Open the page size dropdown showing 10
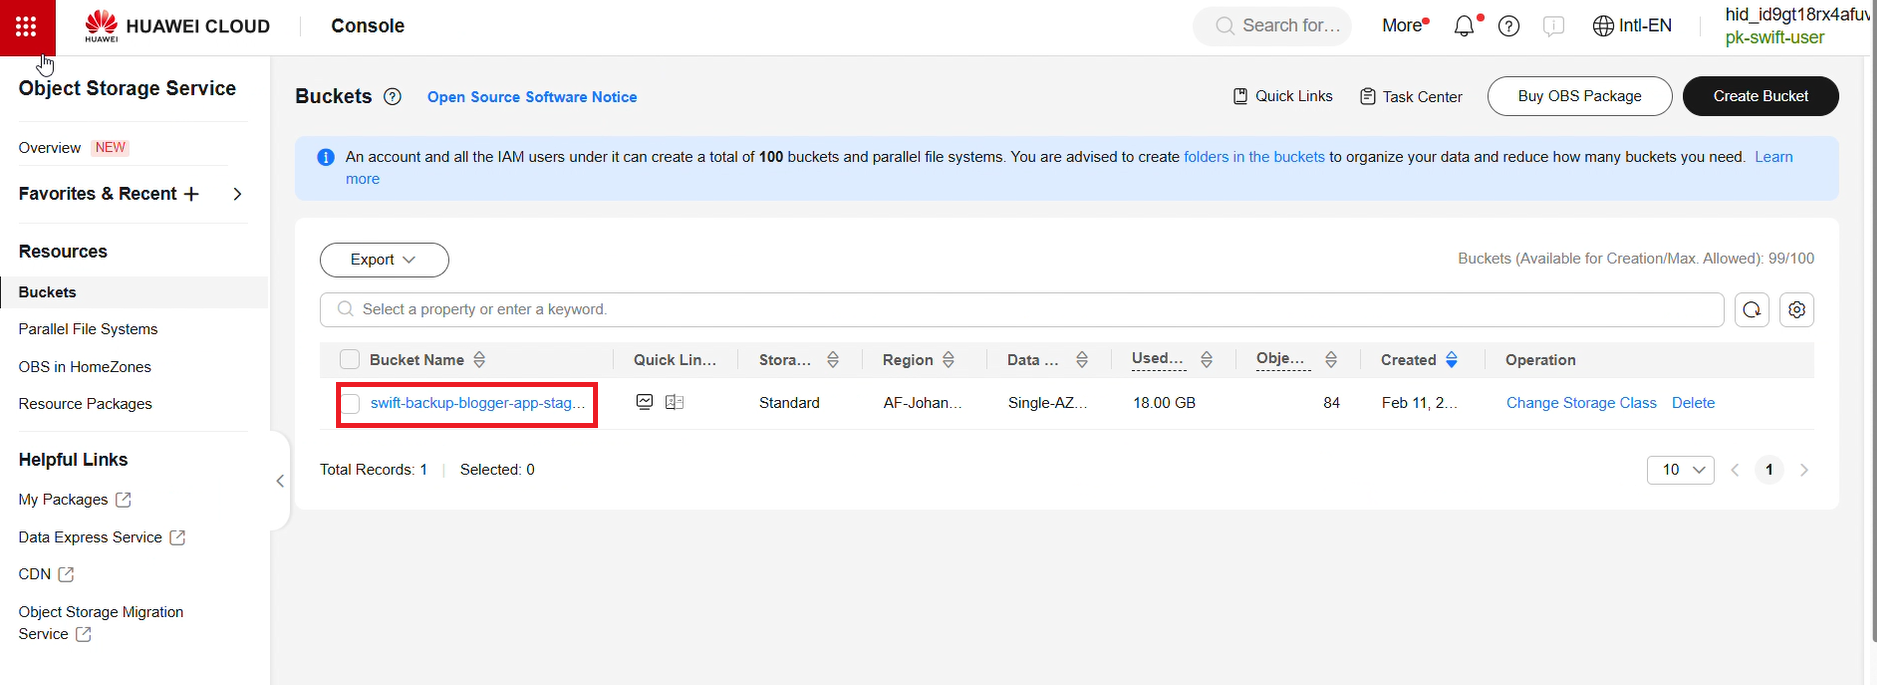The image size is (1877, 685). coord(1681,470)
